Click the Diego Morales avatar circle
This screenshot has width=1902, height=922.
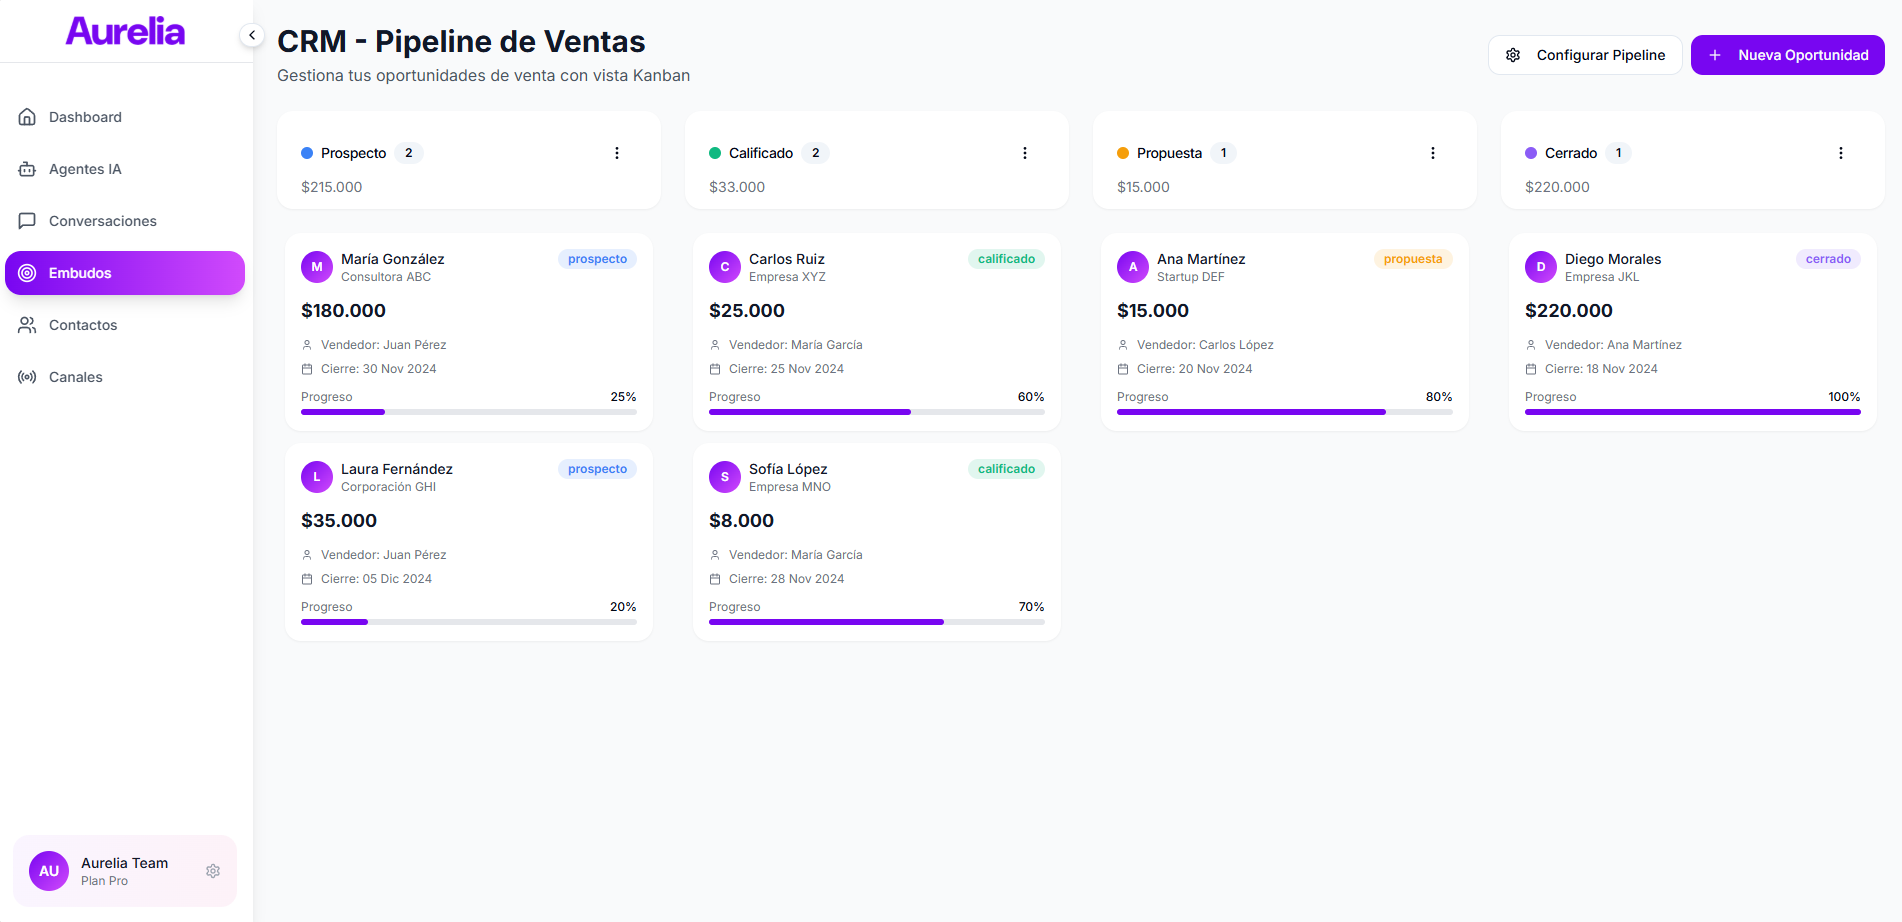coord(1541,267)
